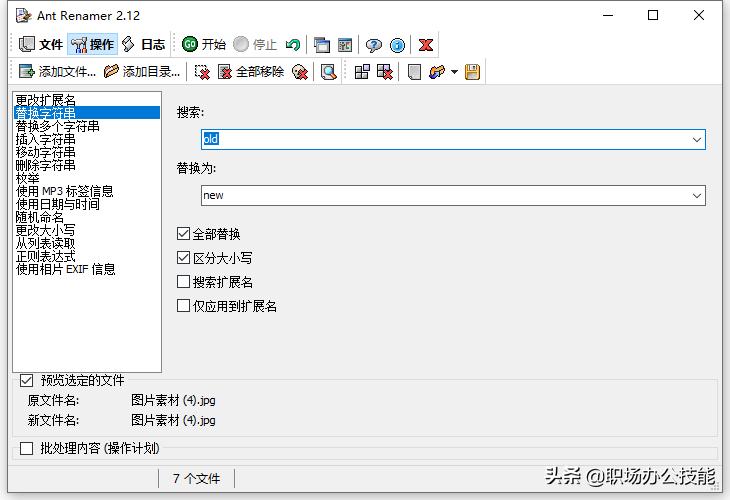730x500 pixels.
Task: Undo last renaming with green arrow icon
Action: [x=293, y=45]
